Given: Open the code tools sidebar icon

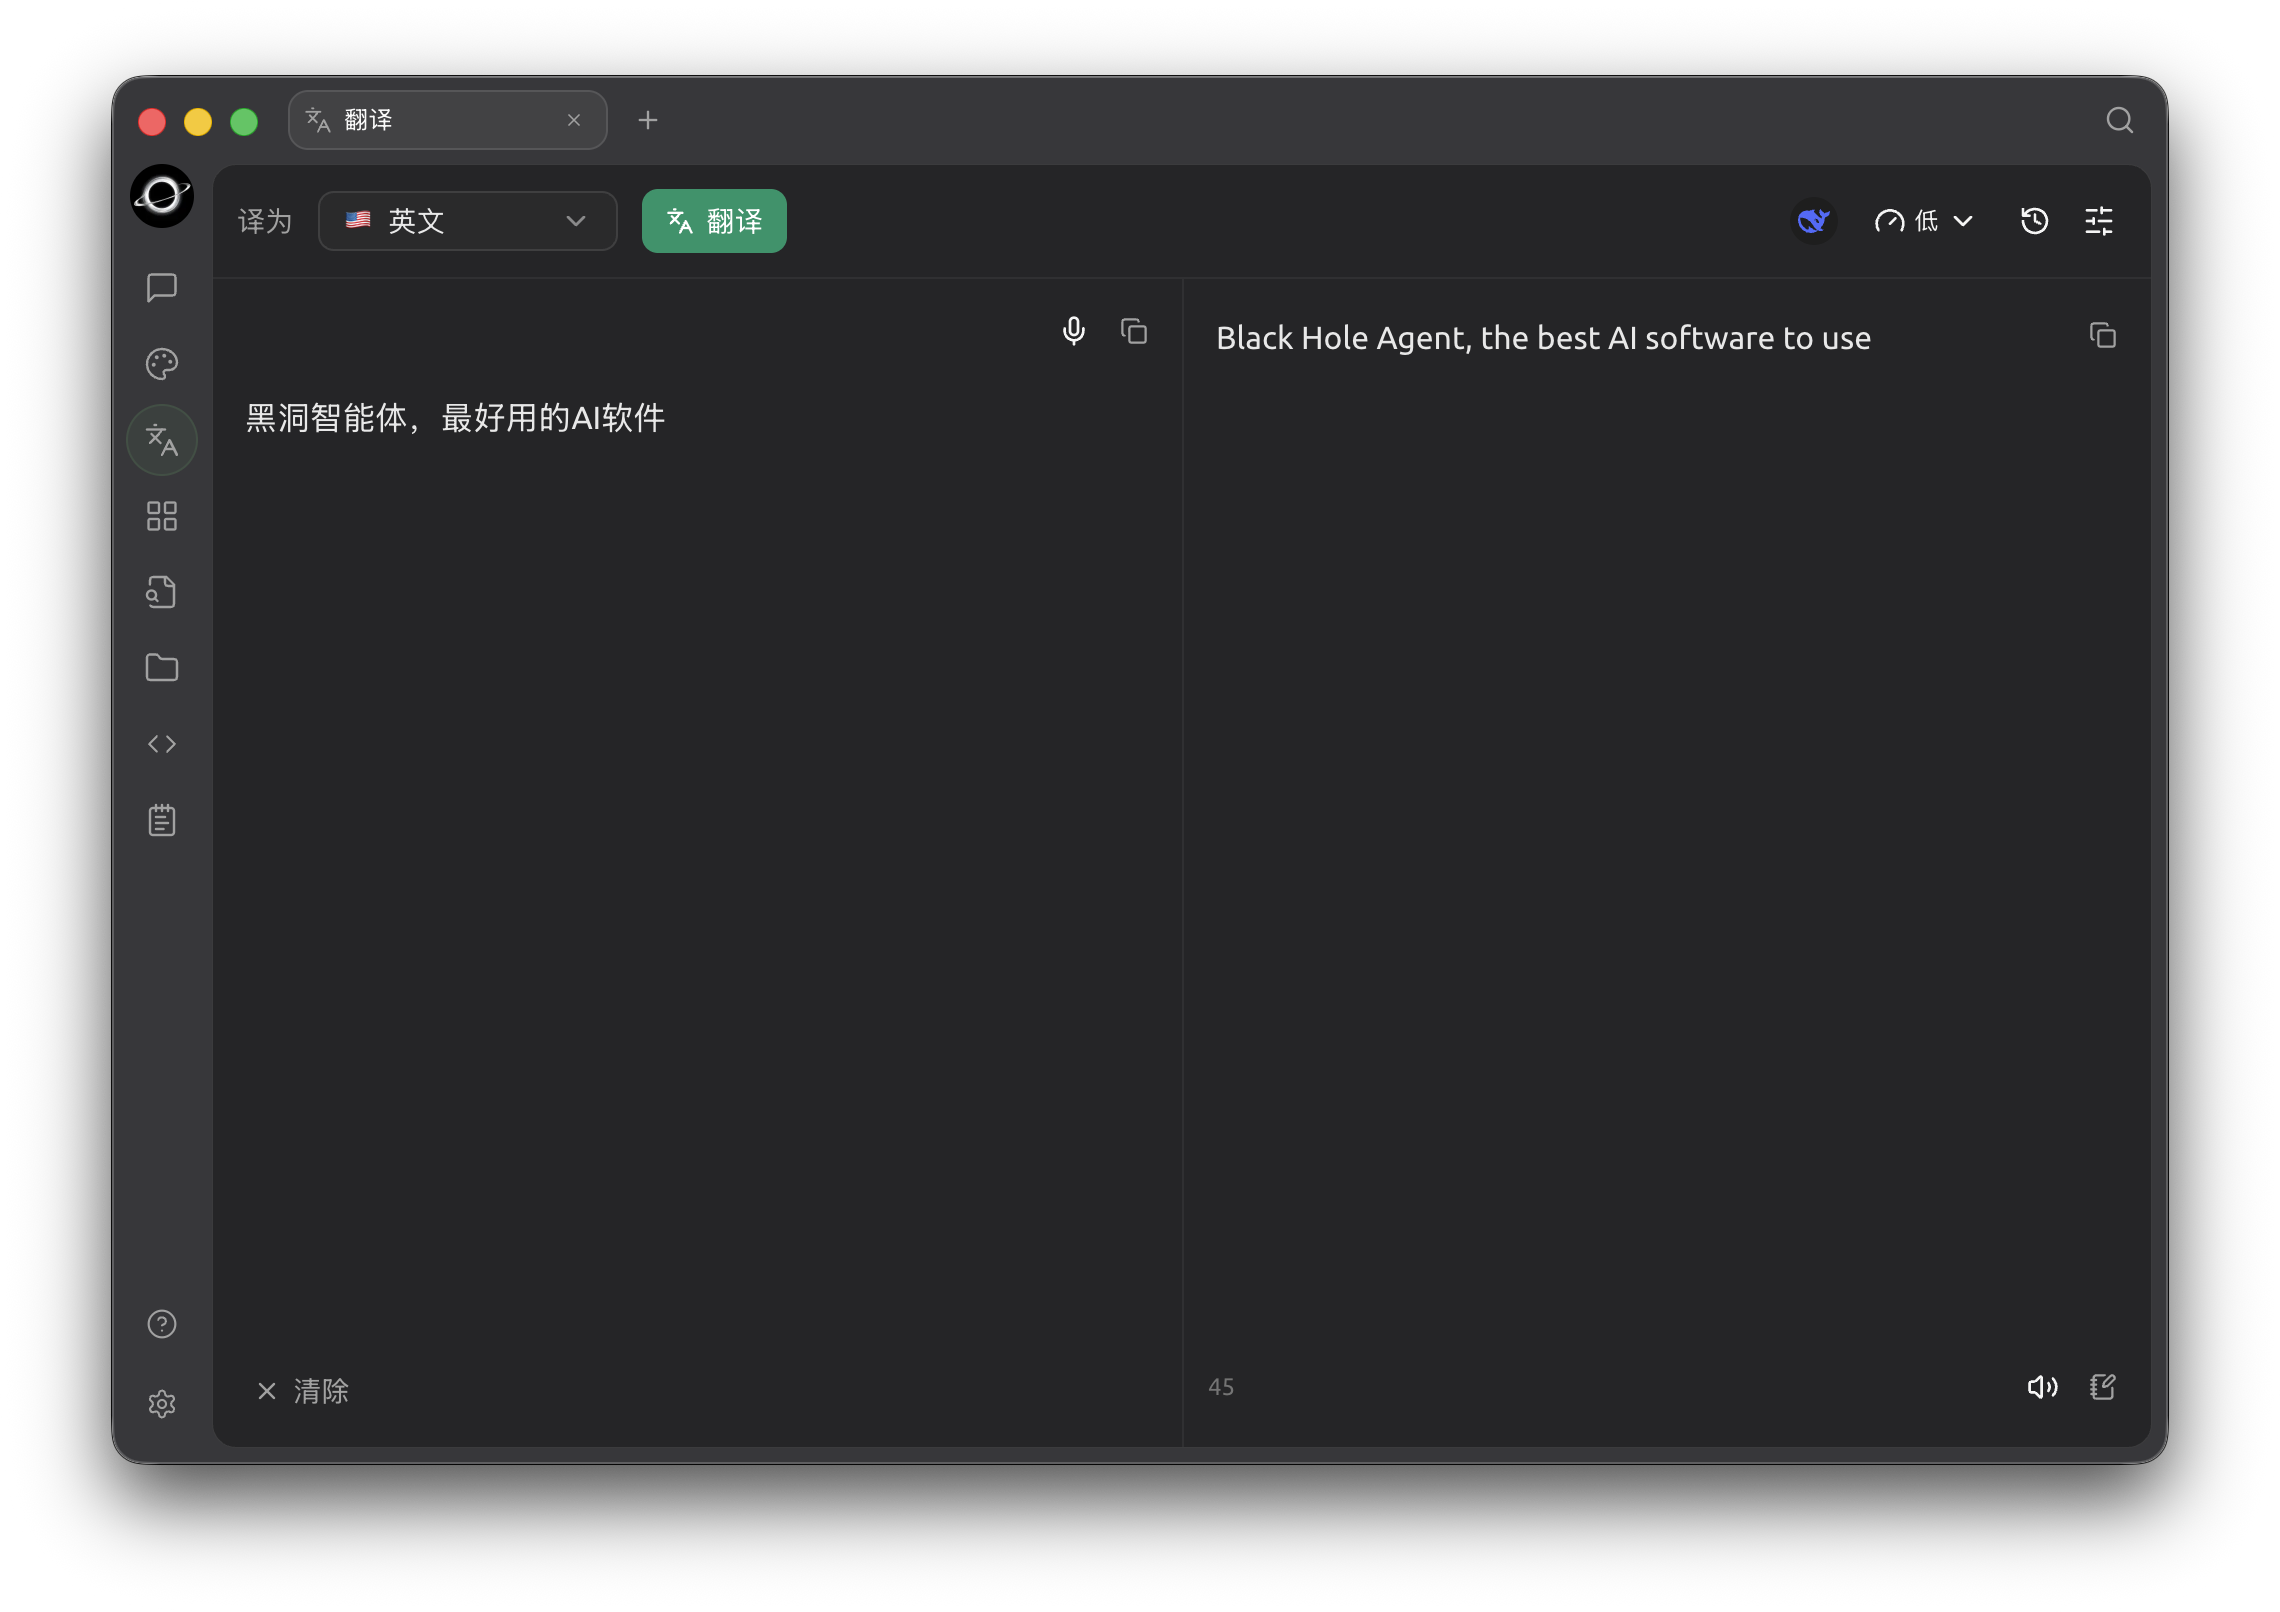Looking at the screenshot, I should point(161,744).
